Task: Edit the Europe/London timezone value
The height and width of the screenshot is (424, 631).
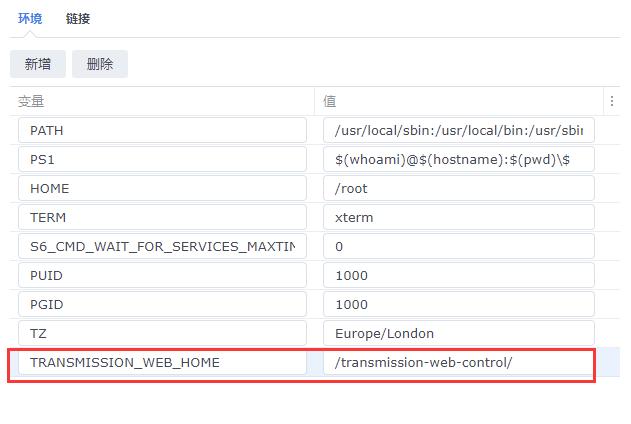Action: point(458,334)
